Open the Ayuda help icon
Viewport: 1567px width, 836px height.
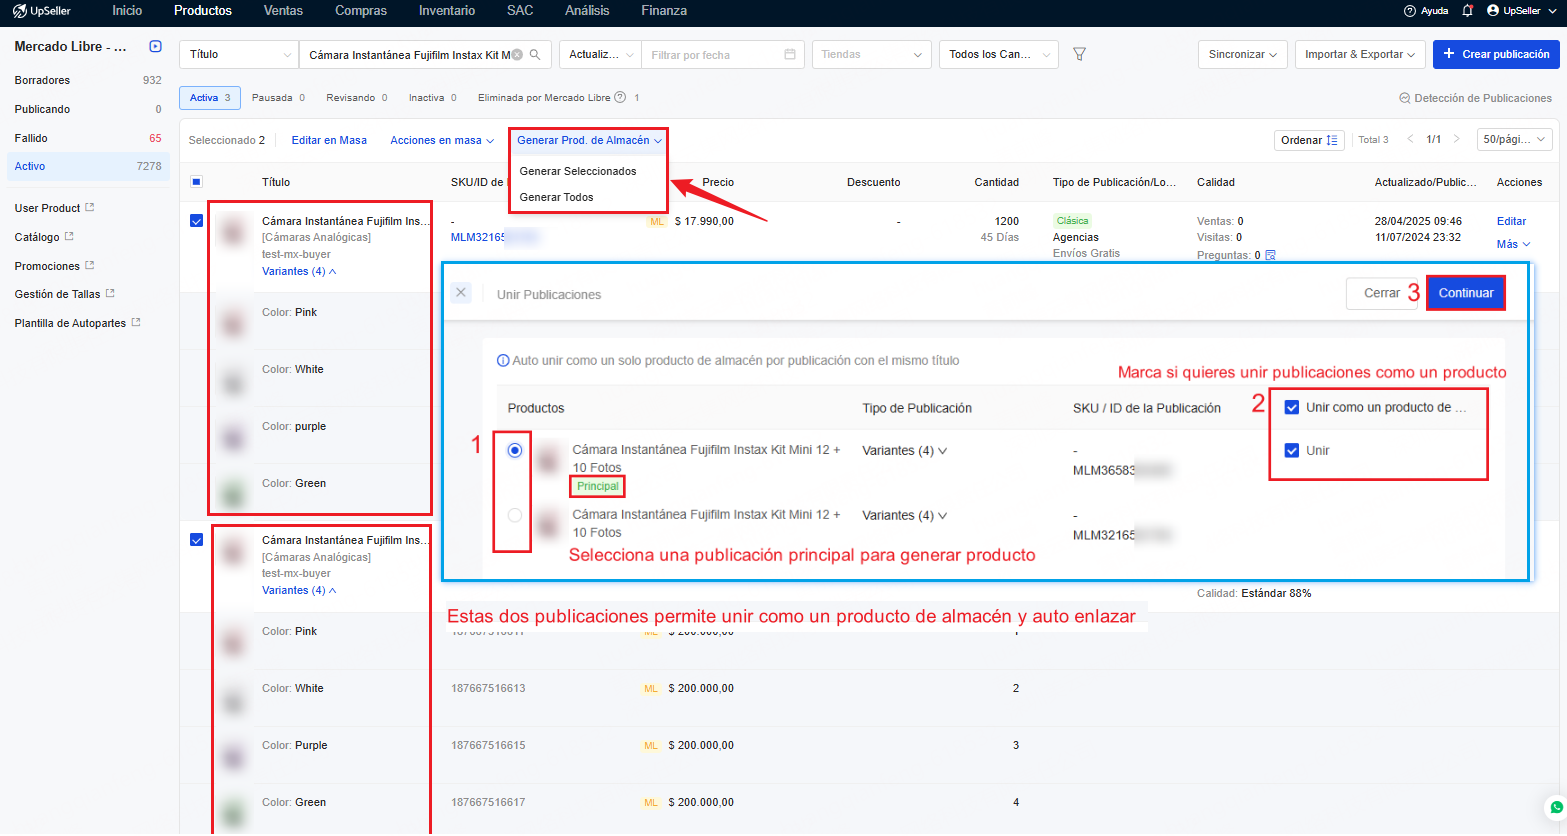click(1410, 11)
